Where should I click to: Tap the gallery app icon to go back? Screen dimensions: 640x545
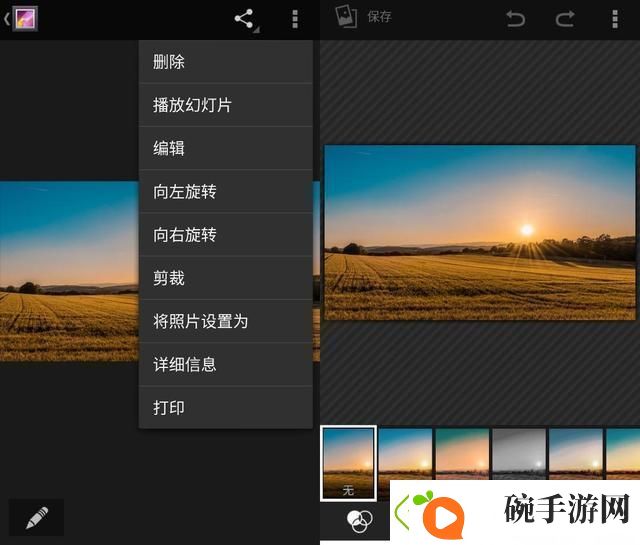pyautogui.click(x=25, y=19)
